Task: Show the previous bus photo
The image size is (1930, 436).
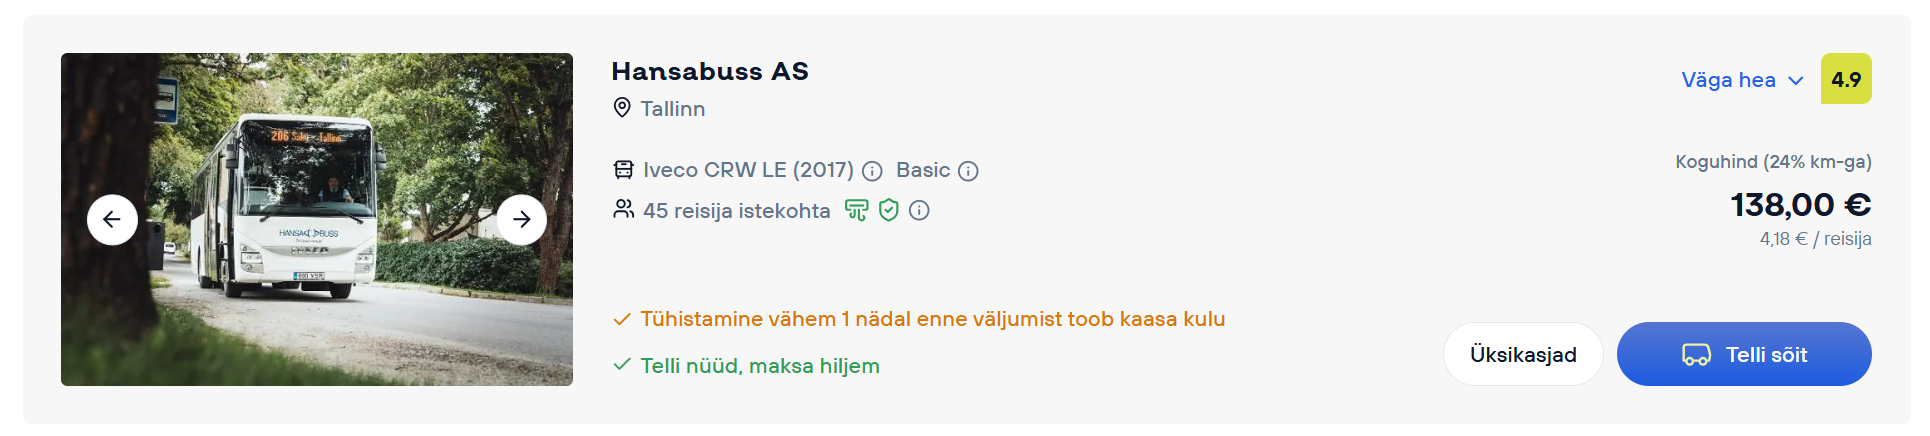Action: pyautogui.click(x=112, y=220)
